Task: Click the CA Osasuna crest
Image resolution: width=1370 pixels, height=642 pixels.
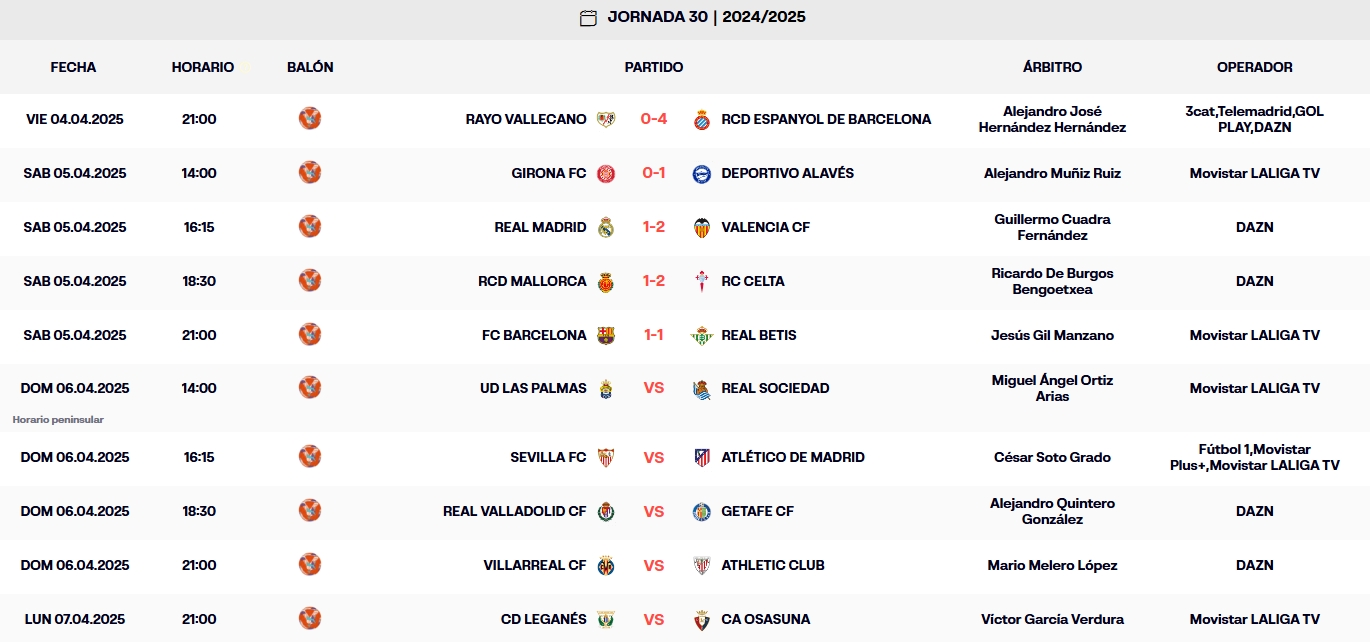Action: click(702, 619)
